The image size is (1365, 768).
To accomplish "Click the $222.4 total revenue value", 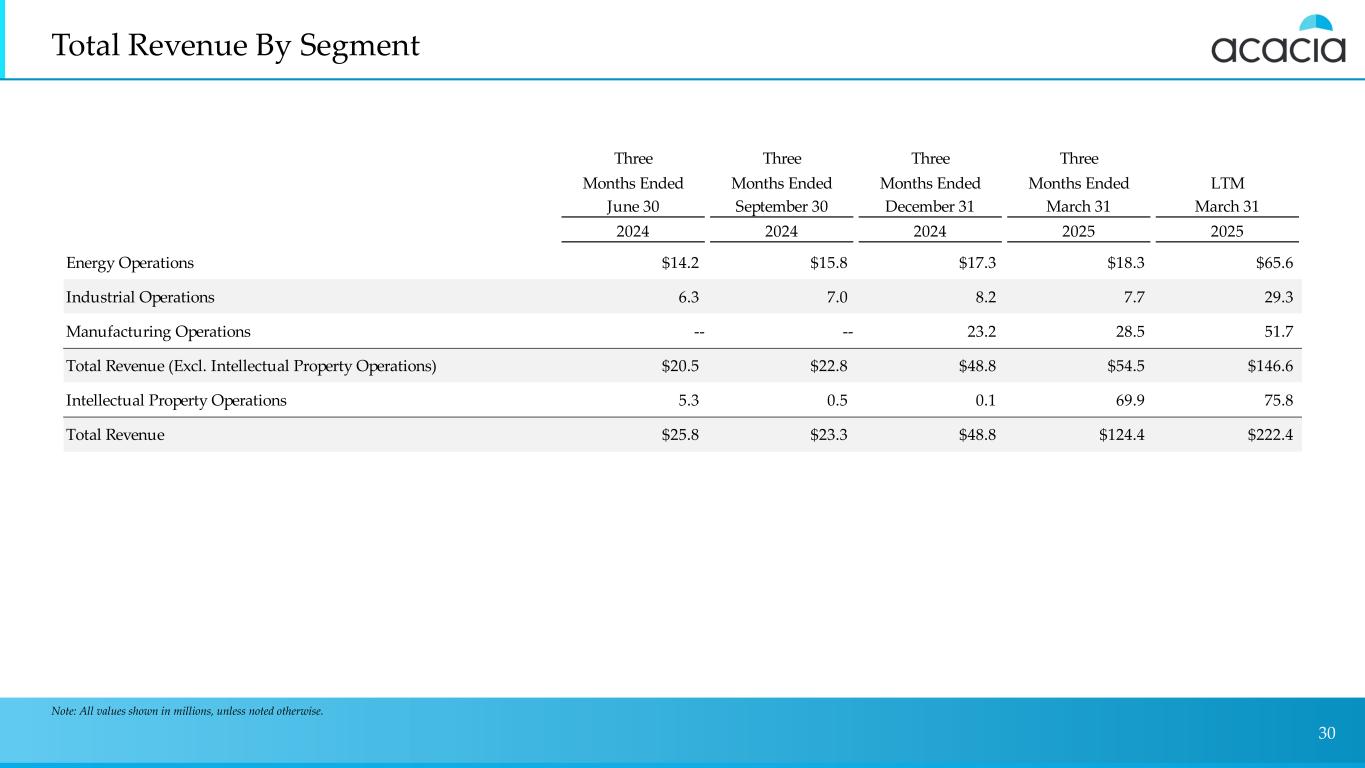I will point(1268,435).
